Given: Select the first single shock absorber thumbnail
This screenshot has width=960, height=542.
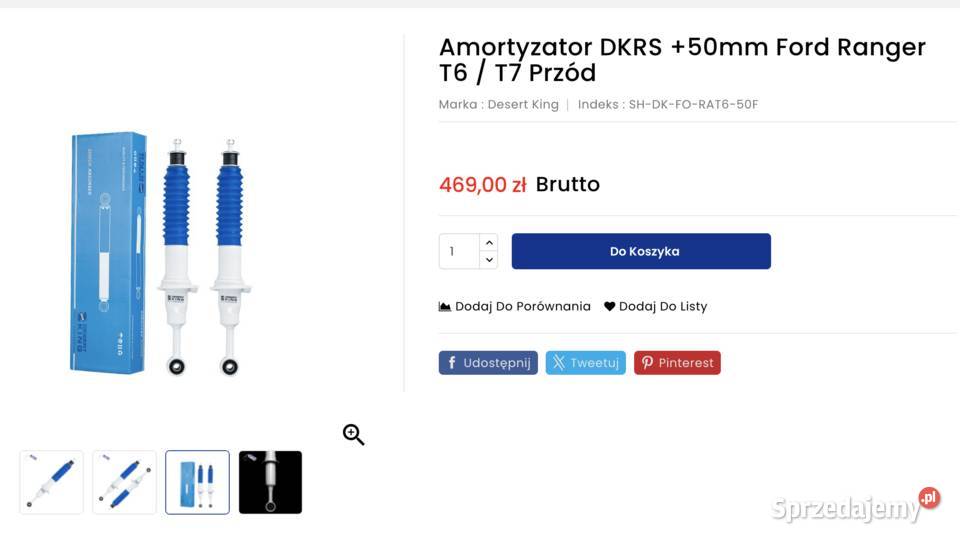Looking at the screenshot, I should coord(51,482).
